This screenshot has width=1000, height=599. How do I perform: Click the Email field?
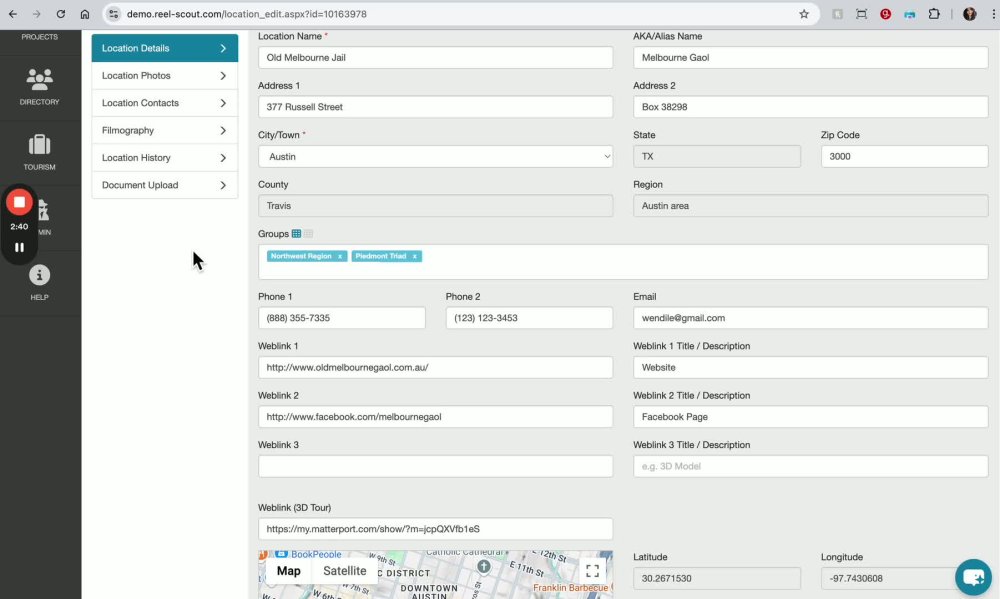pyautogui.click(x=811, y=318)
